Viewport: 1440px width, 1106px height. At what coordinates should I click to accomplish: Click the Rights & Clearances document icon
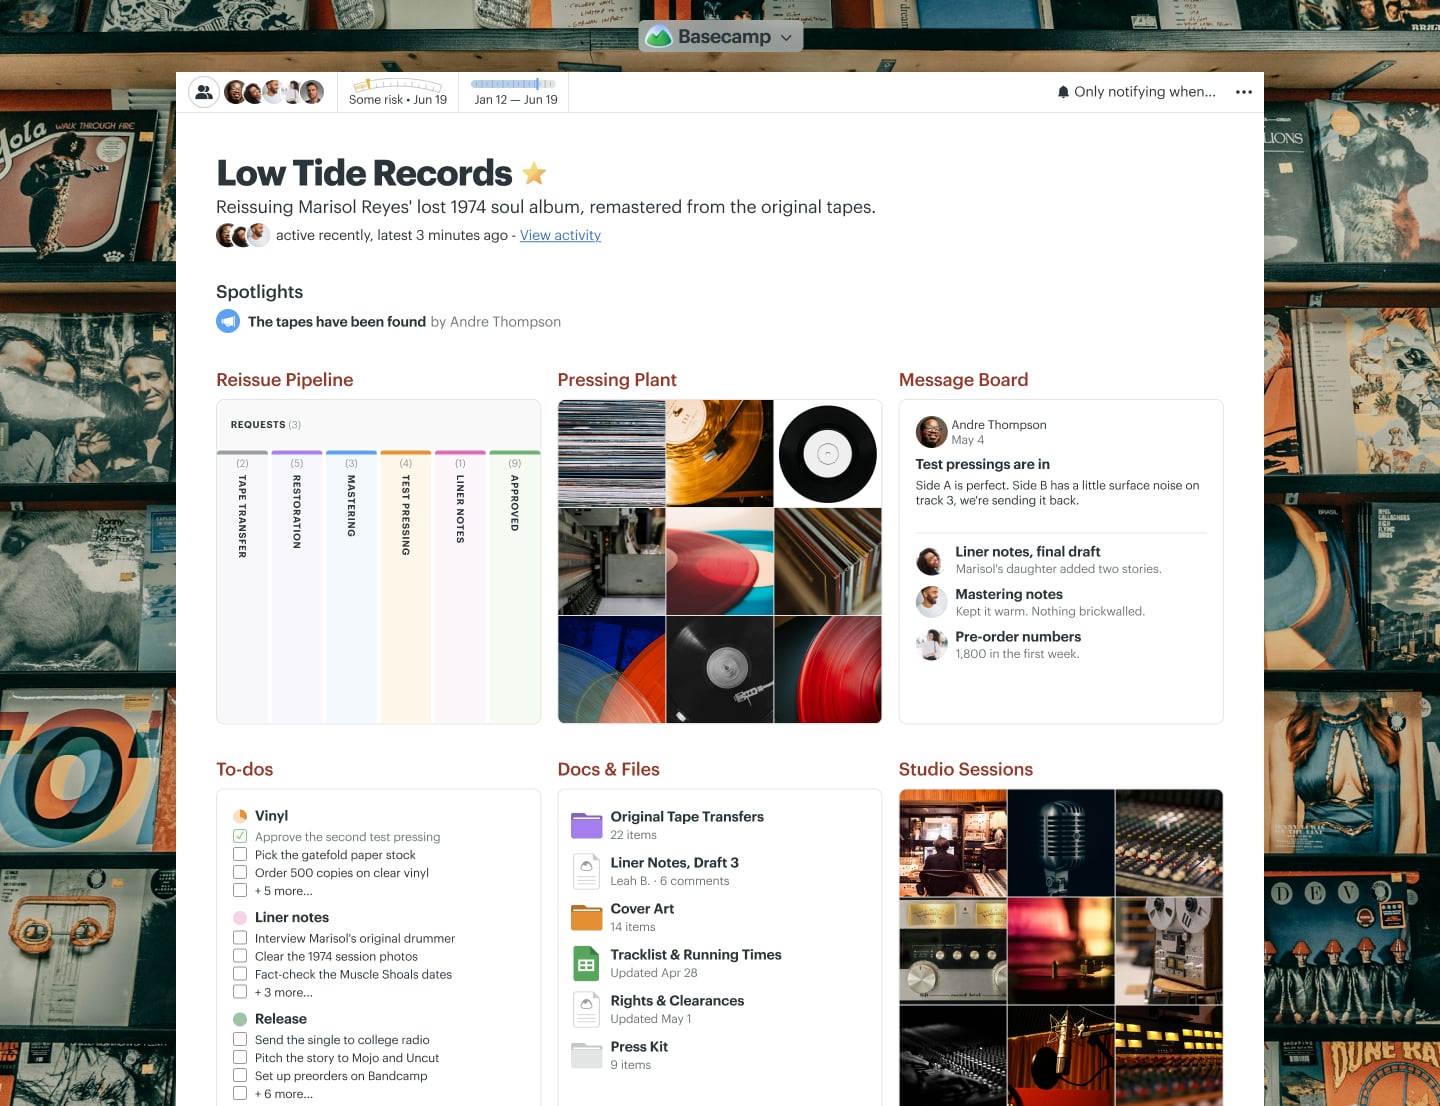pos(586,1009)
